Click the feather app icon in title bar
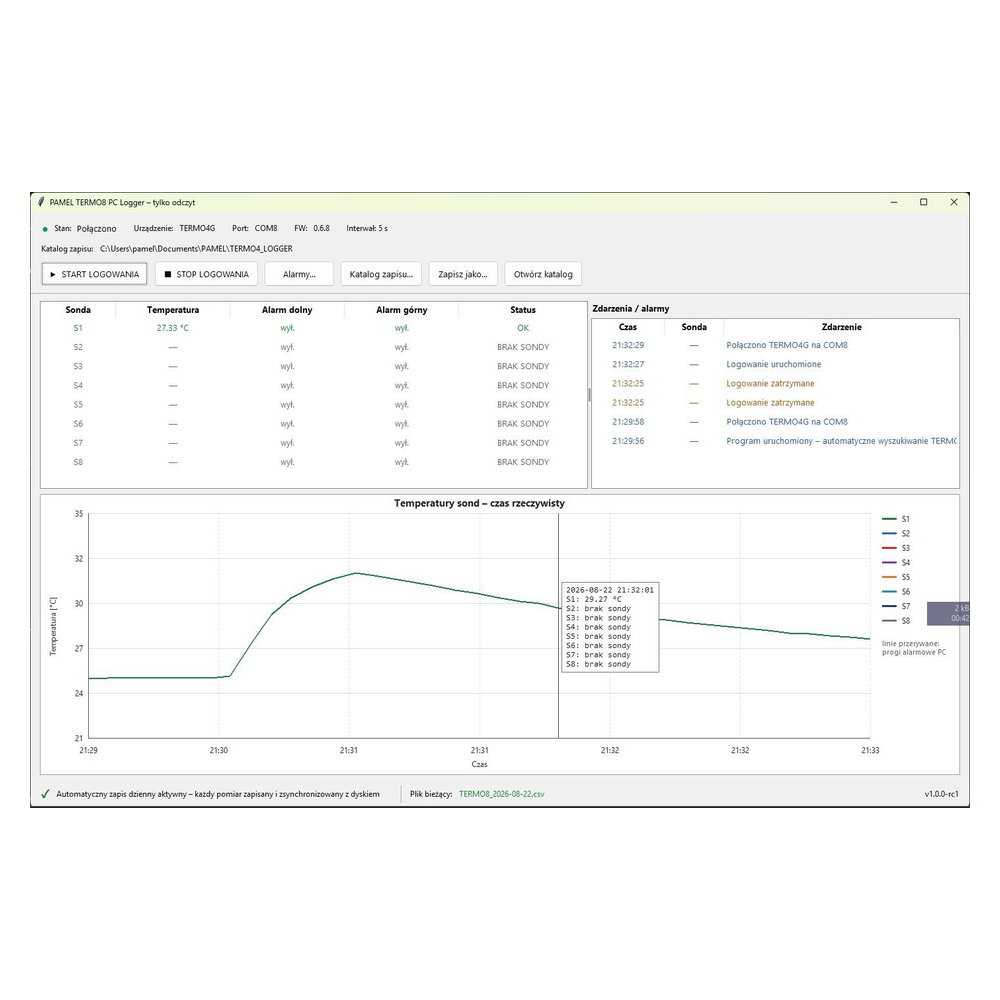 click(x=41, y=202)
